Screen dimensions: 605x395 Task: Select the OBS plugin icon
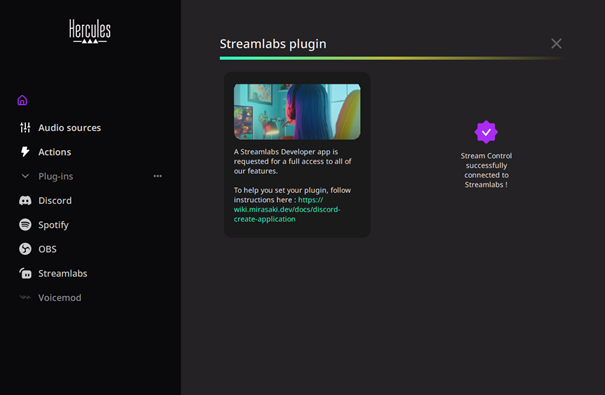pyautogui.click(x=25, y=249)
